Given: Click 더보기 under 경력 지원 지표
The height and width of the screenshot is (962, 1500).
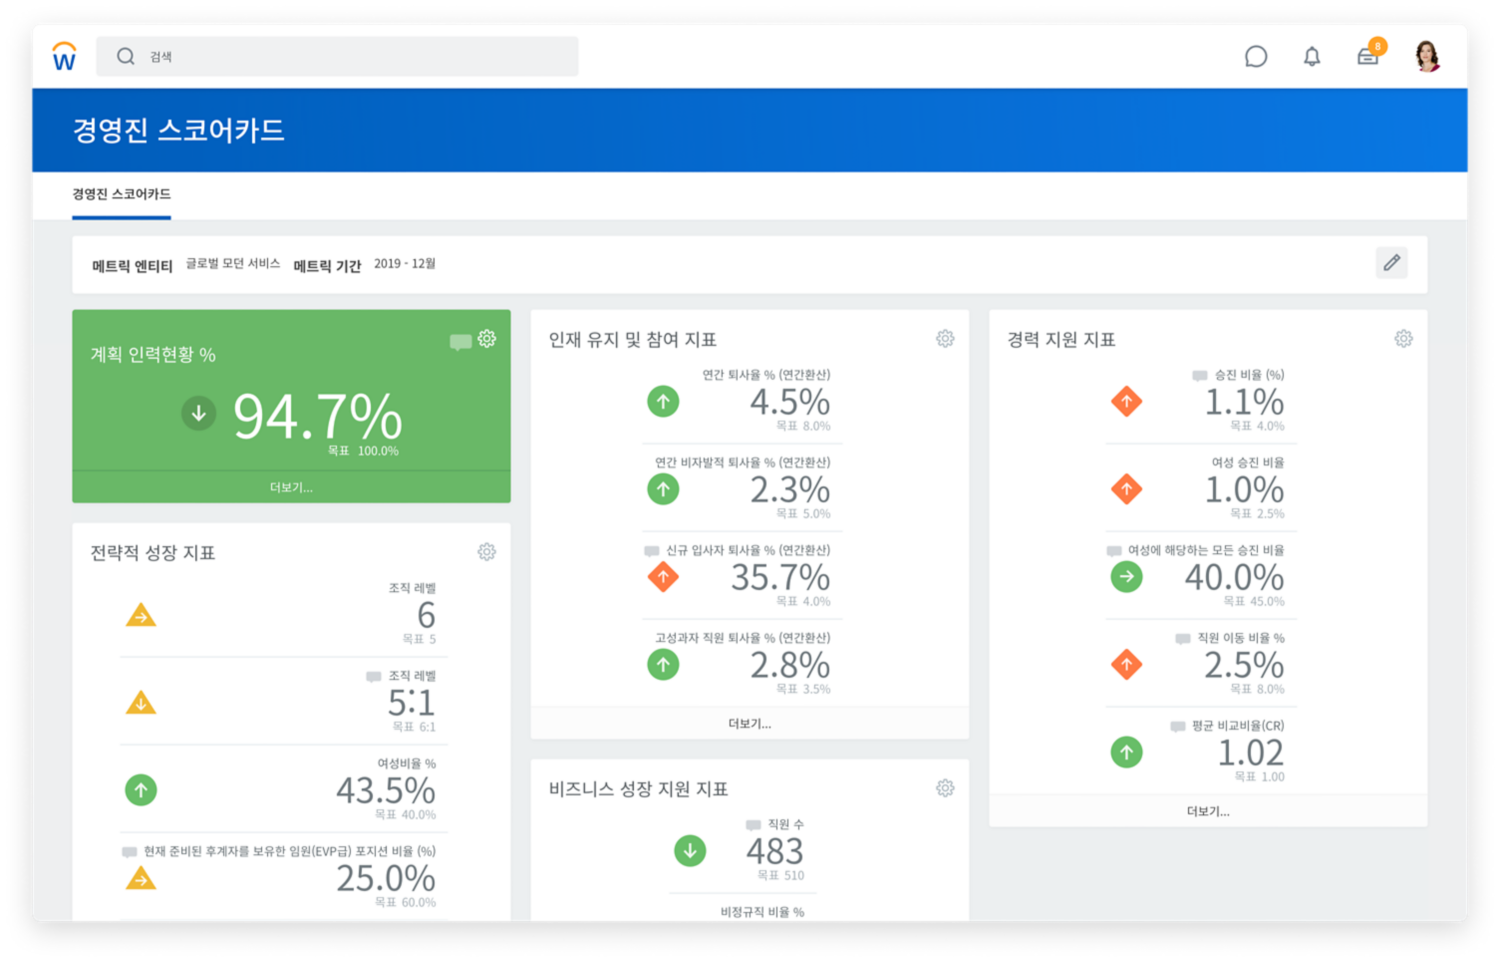Looking at the screenshot, I should point(1208,811).
